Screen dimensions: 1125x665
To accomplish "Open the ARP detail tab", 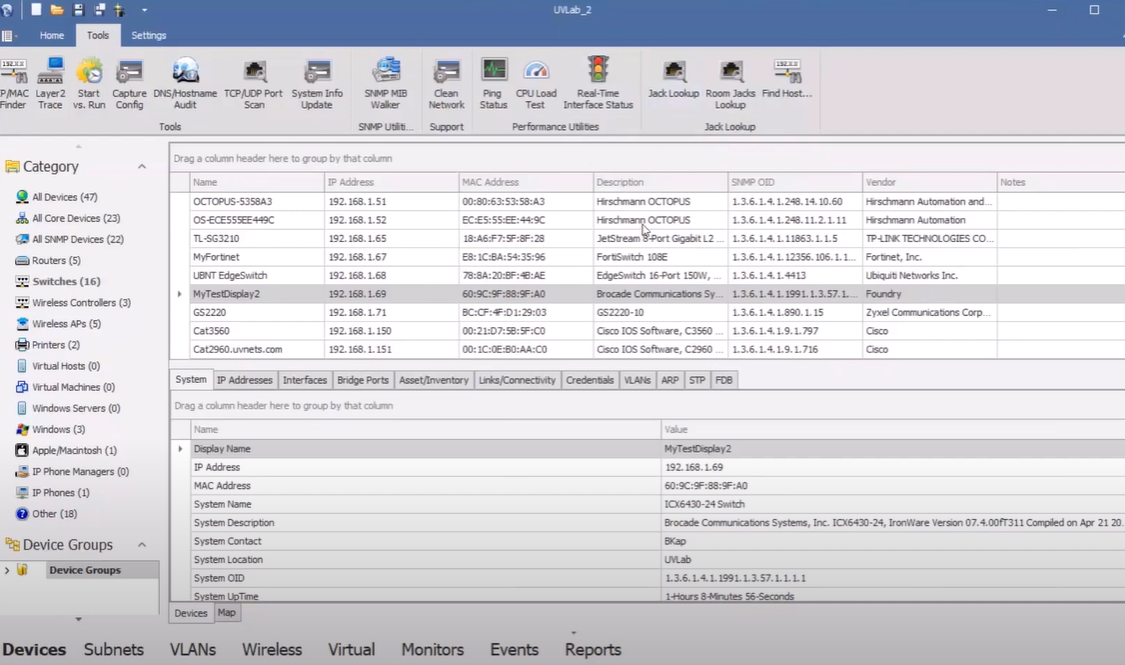I will 670,380.
